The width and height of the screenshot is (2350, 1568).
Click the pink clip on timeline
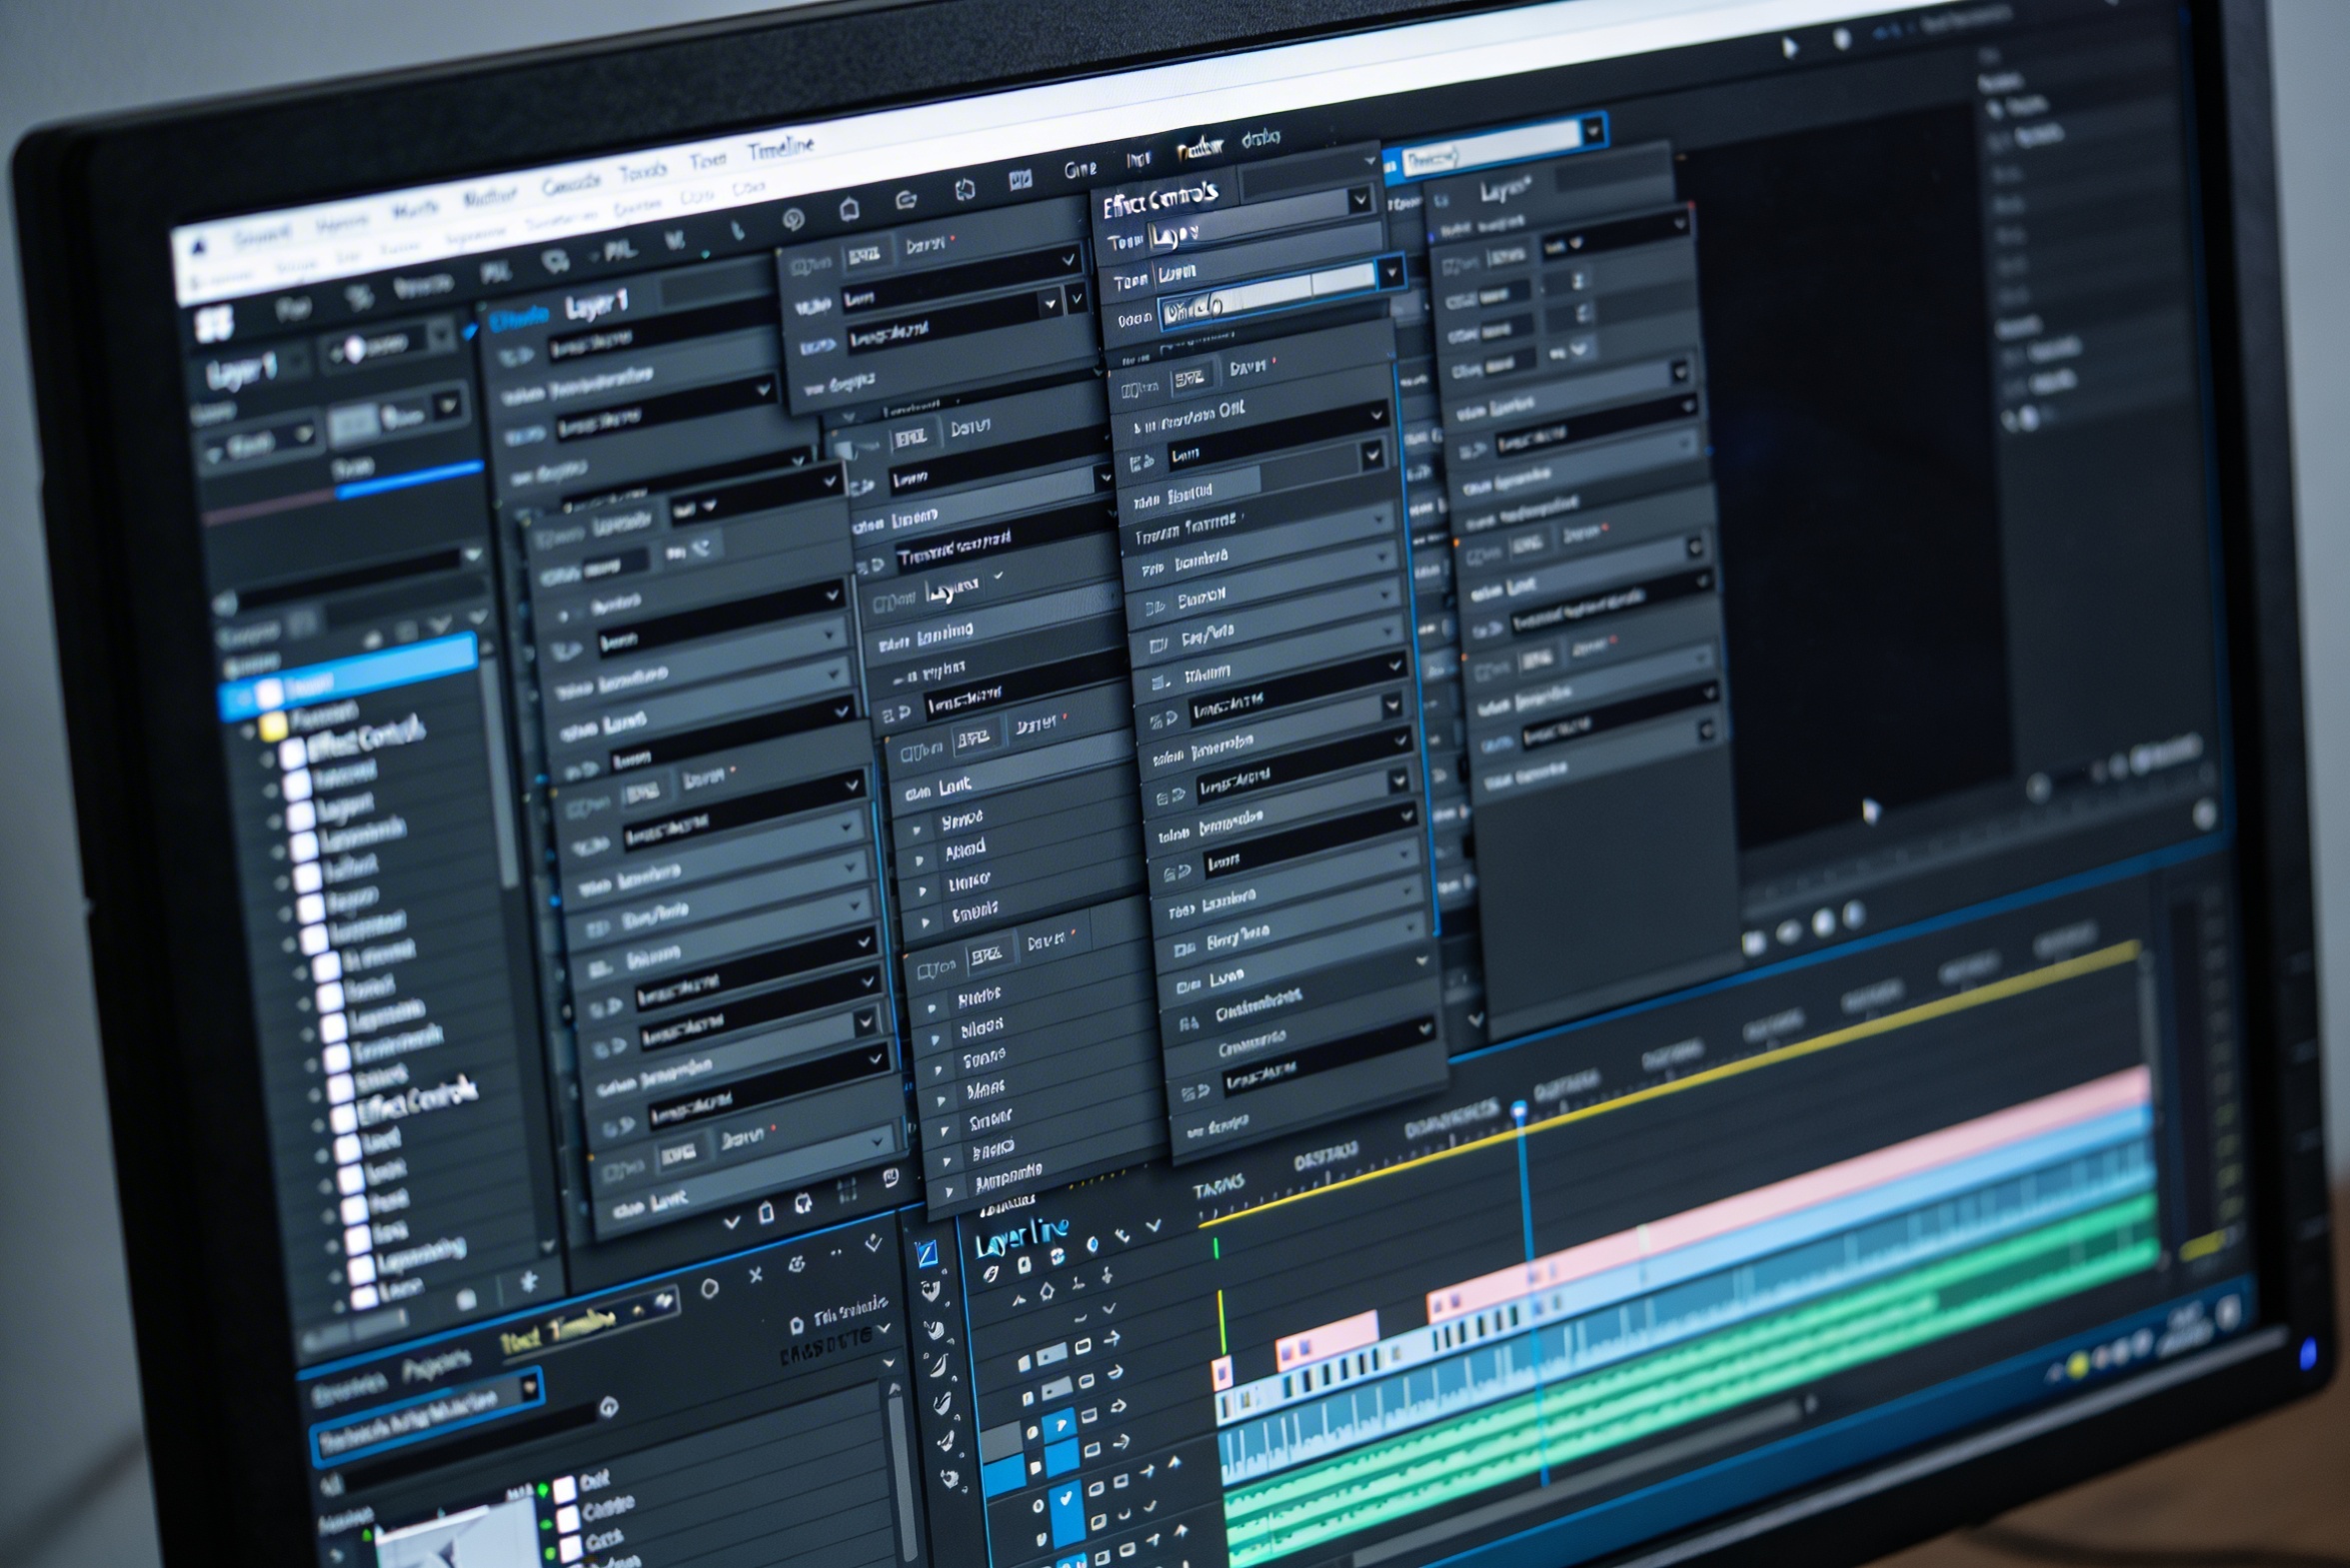pyautogui.click(x=1330, y=1340)
